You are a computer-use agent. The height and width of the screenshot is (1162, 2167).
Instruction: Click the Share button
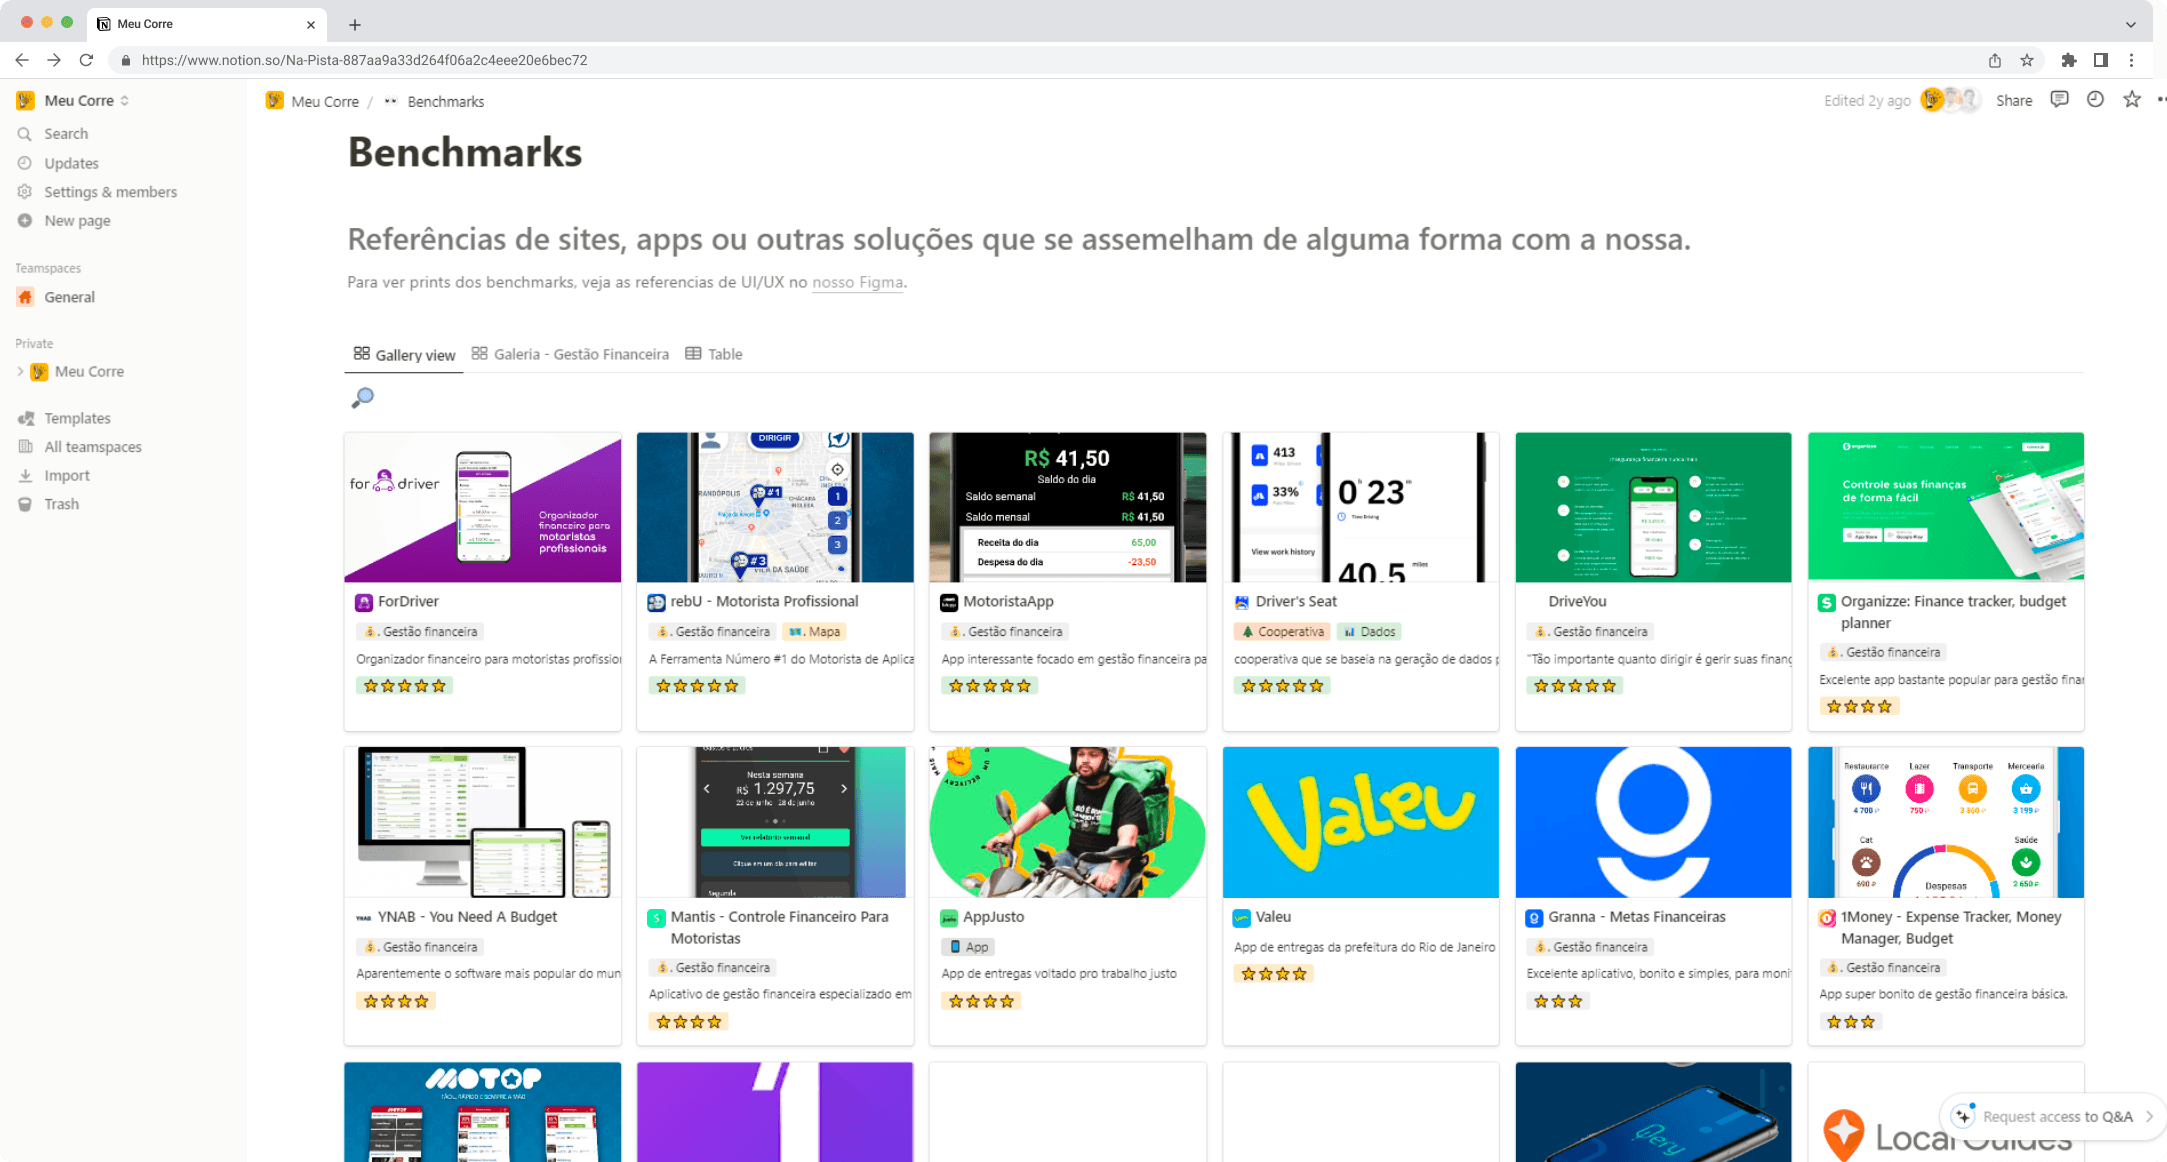tap(2013, 101)
